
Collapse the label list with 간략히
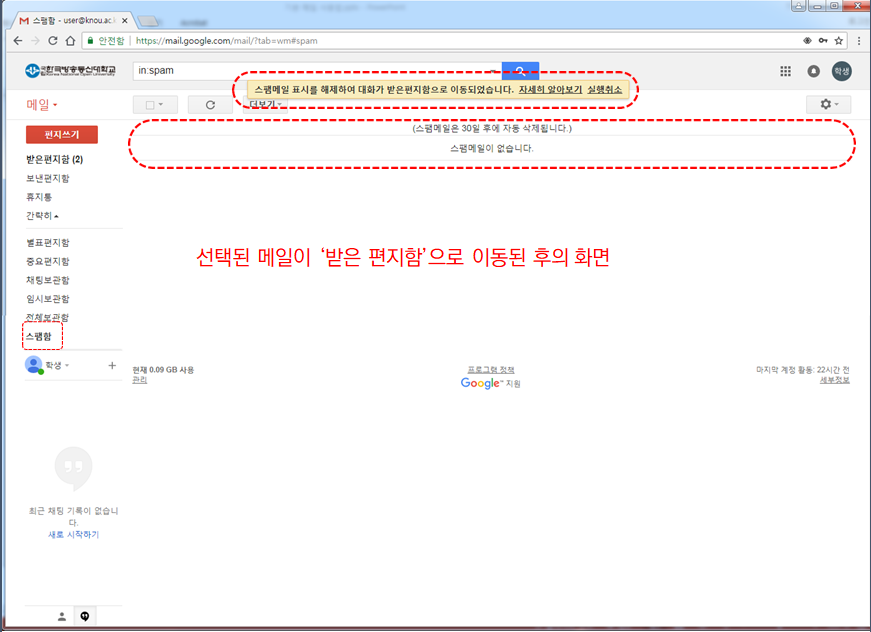[x=42, y=215]
